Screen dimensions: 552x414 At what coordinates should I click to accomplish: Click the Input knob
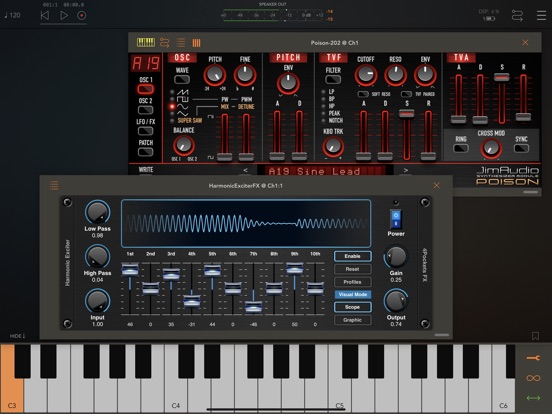[x=98, y=301]
